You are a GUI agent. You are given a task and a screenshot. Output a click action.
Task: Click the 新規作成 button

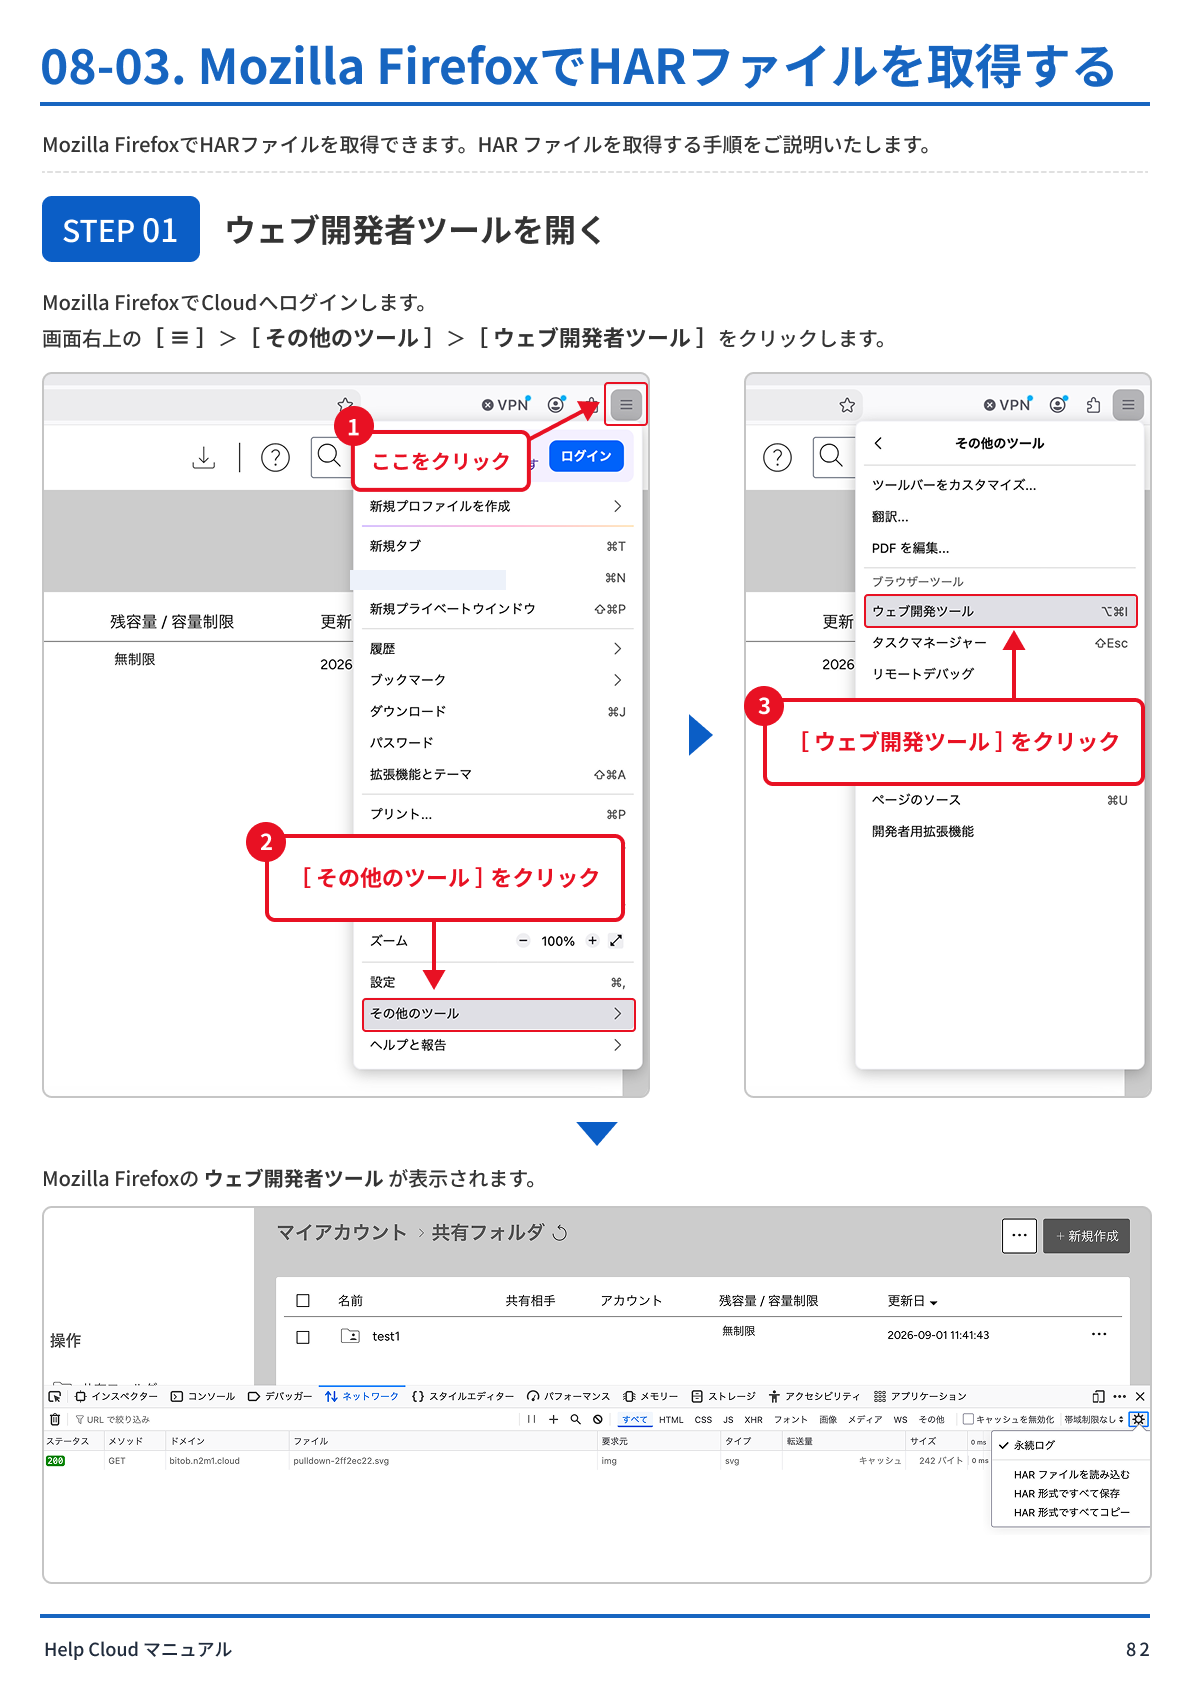tap(1086, 1236)
